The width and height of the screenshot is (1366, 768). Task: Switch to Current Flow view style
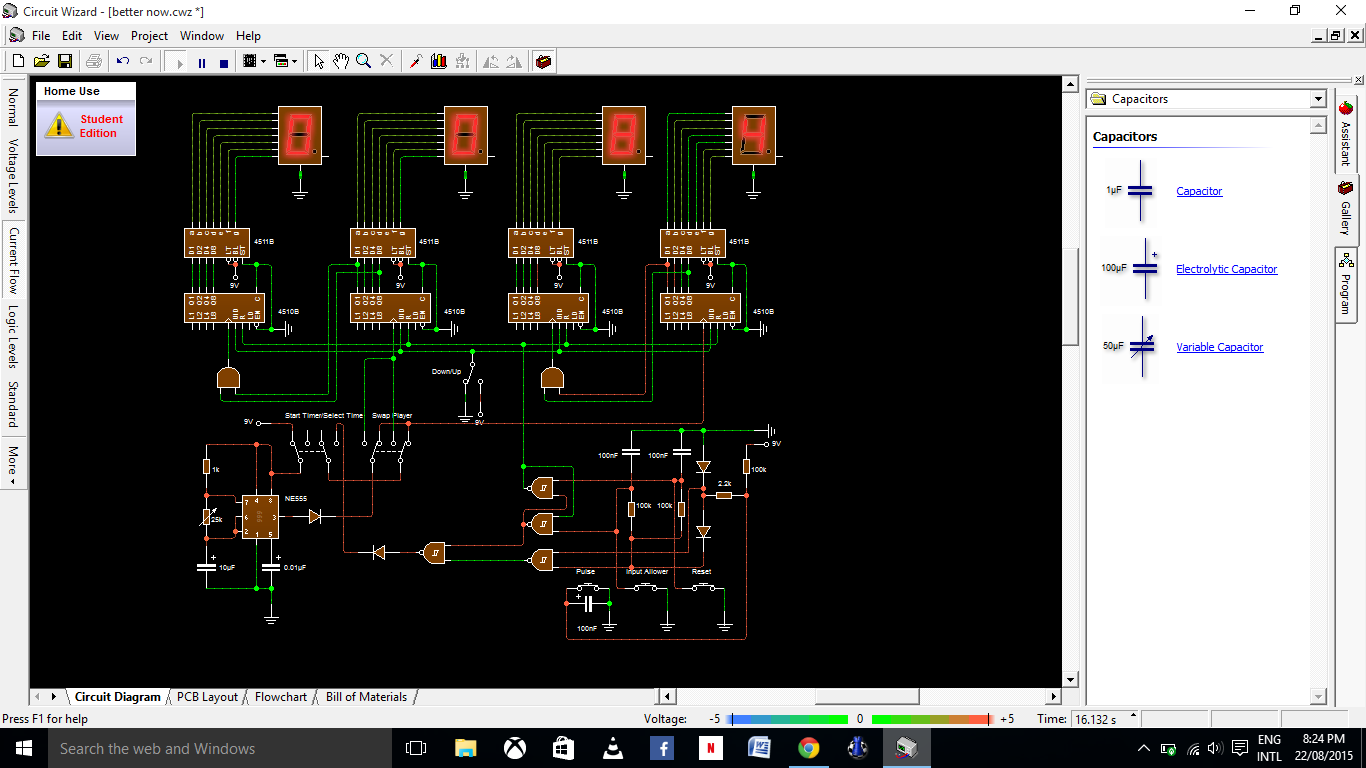coord(13,260)
